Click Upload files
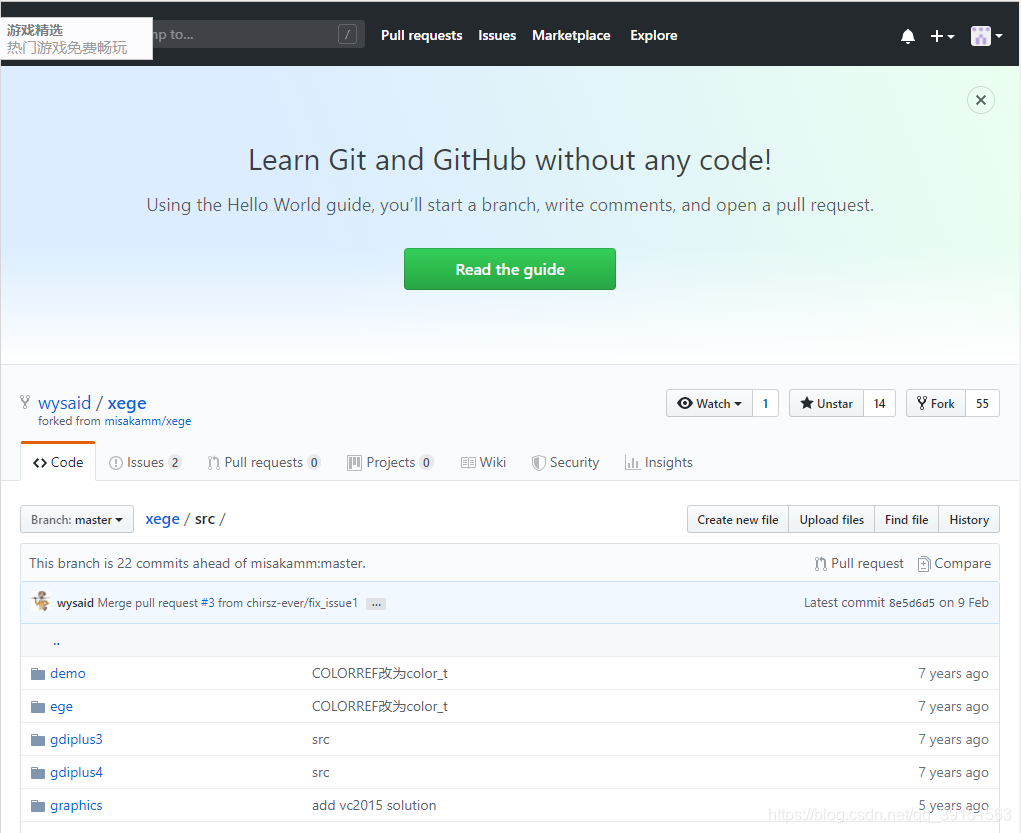 point(832,519)
